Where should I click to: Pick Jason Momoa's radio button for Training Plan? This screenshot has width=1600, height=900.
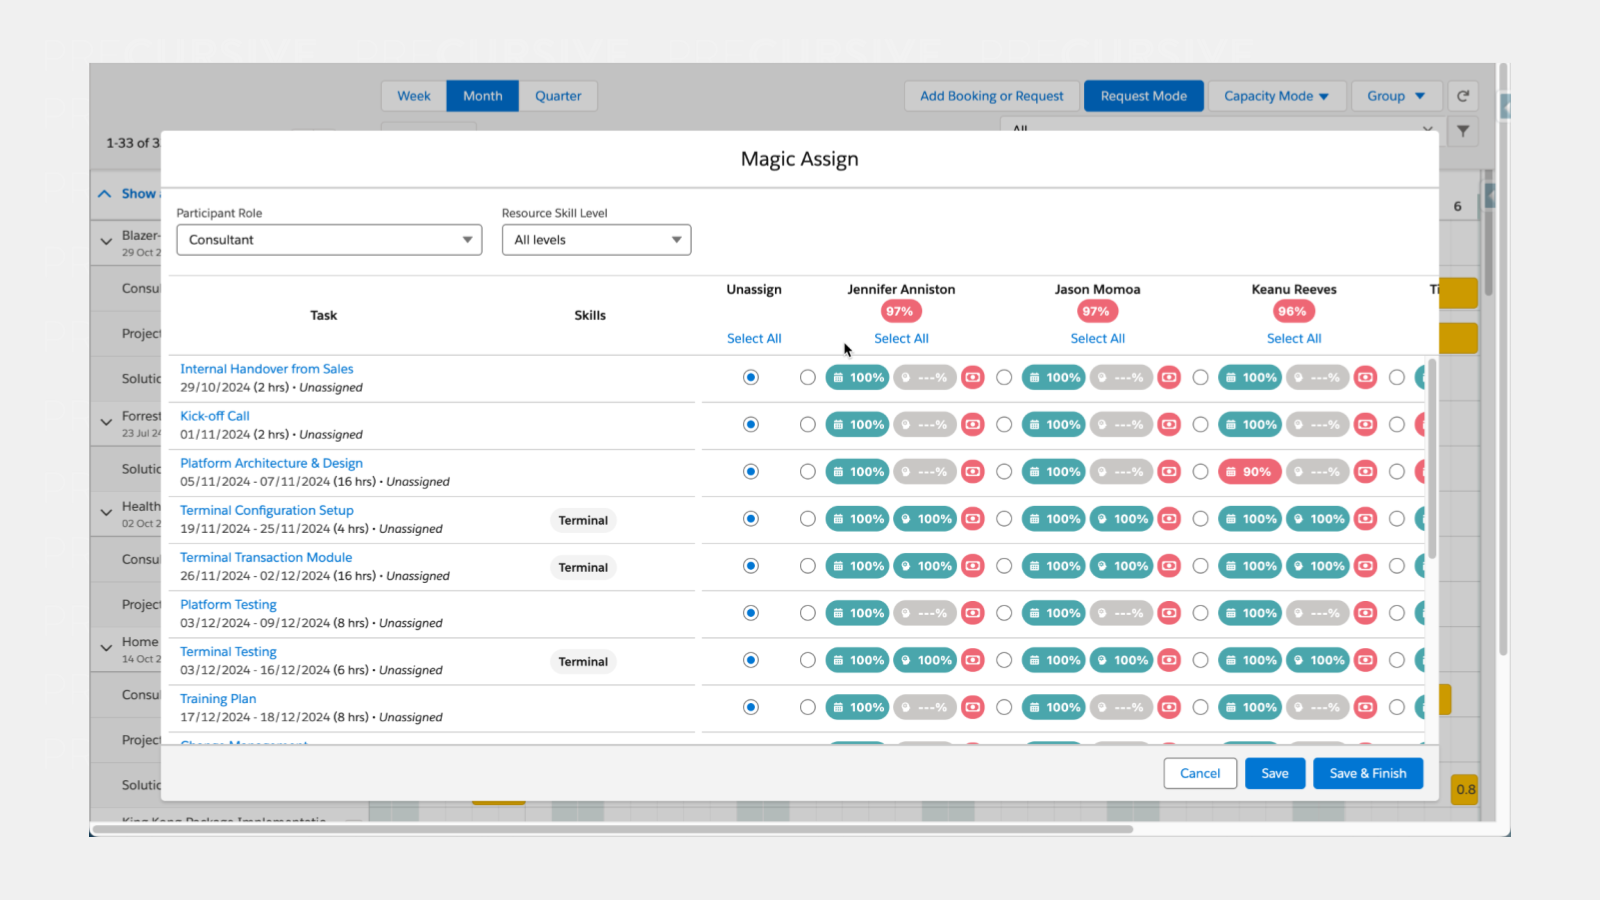[x=1004, y=707]
